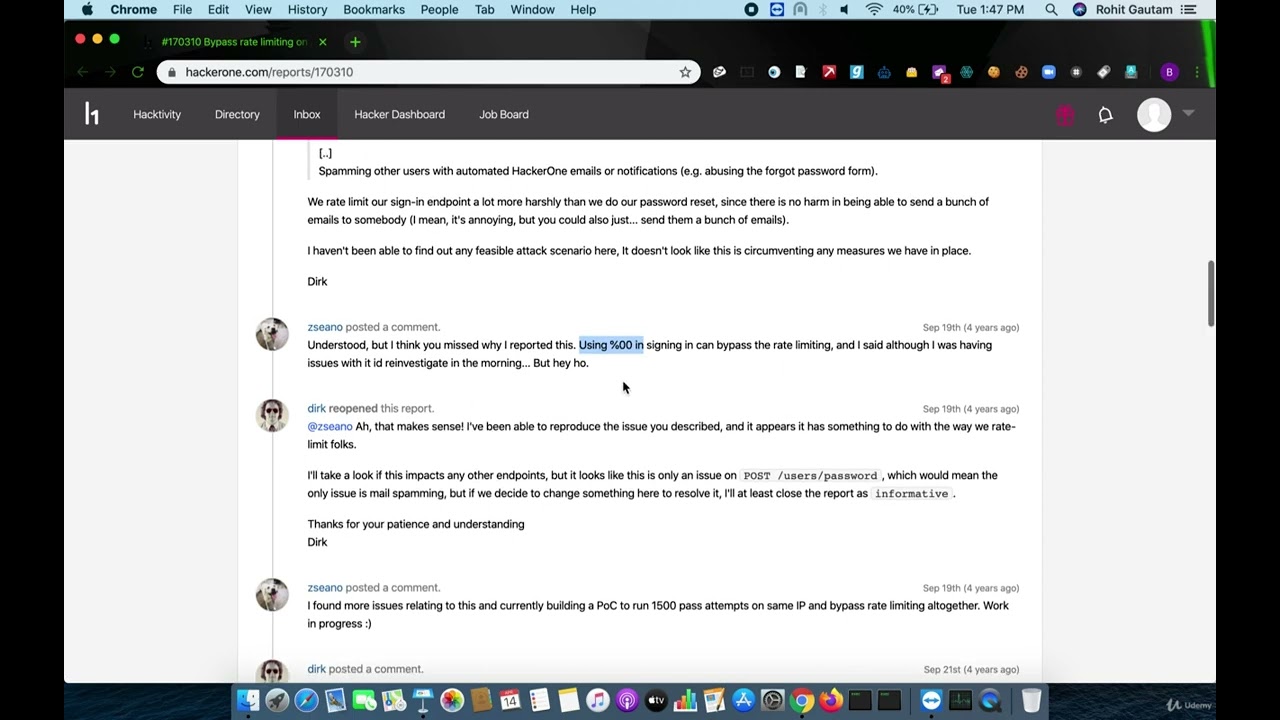Click the Zoom extension icon in Chrome toolbar

click(x=1049, y=72)
